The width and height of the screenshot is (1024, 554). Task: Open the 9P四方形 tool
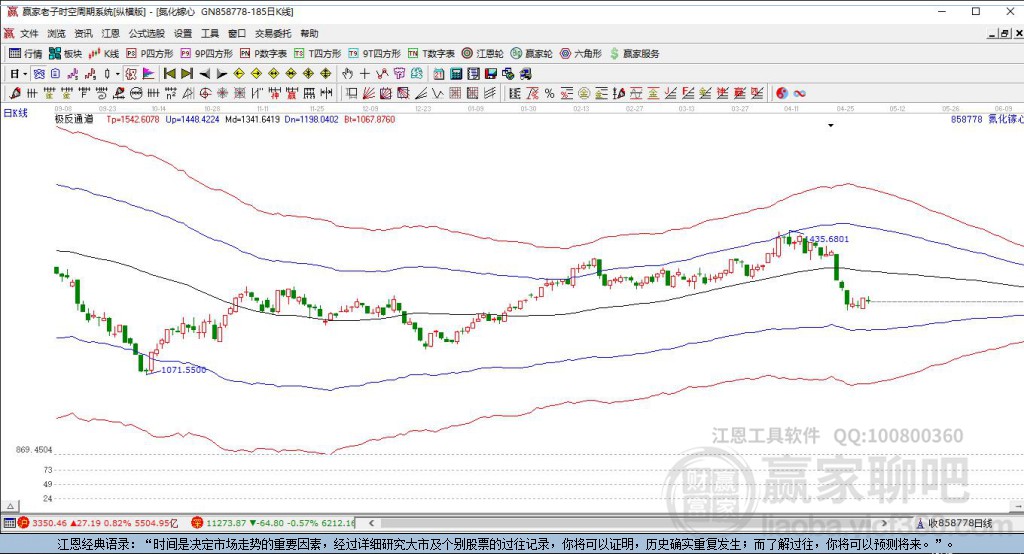206,54
